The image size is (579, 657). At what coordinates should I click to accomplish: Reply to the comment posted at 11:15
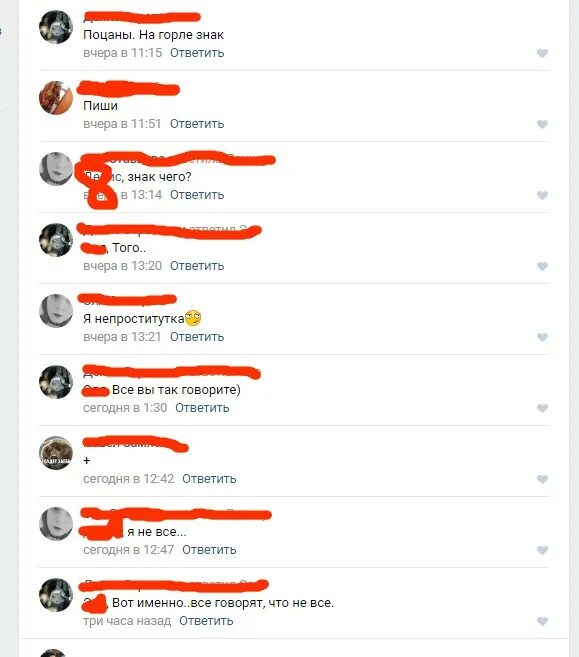coord(197,53)
